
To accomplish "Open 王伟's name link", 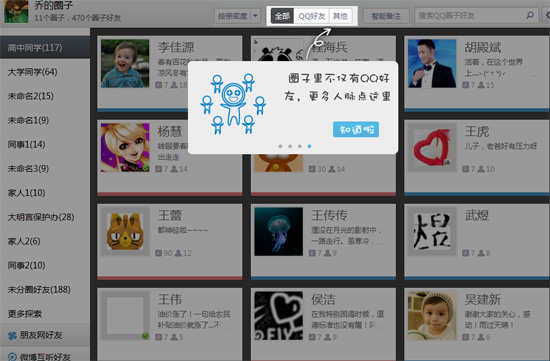I will click(170, 299).
